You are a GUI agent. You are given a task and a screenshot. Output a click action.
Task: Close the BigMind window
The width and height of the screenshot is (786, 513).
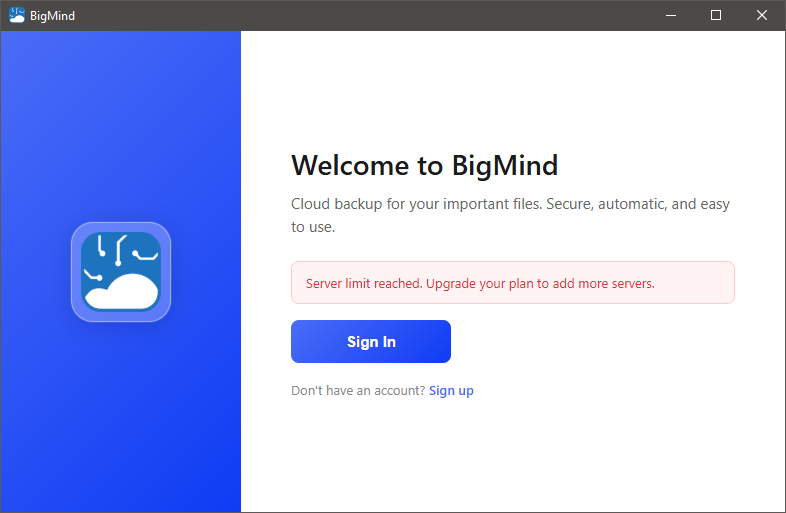761,16
